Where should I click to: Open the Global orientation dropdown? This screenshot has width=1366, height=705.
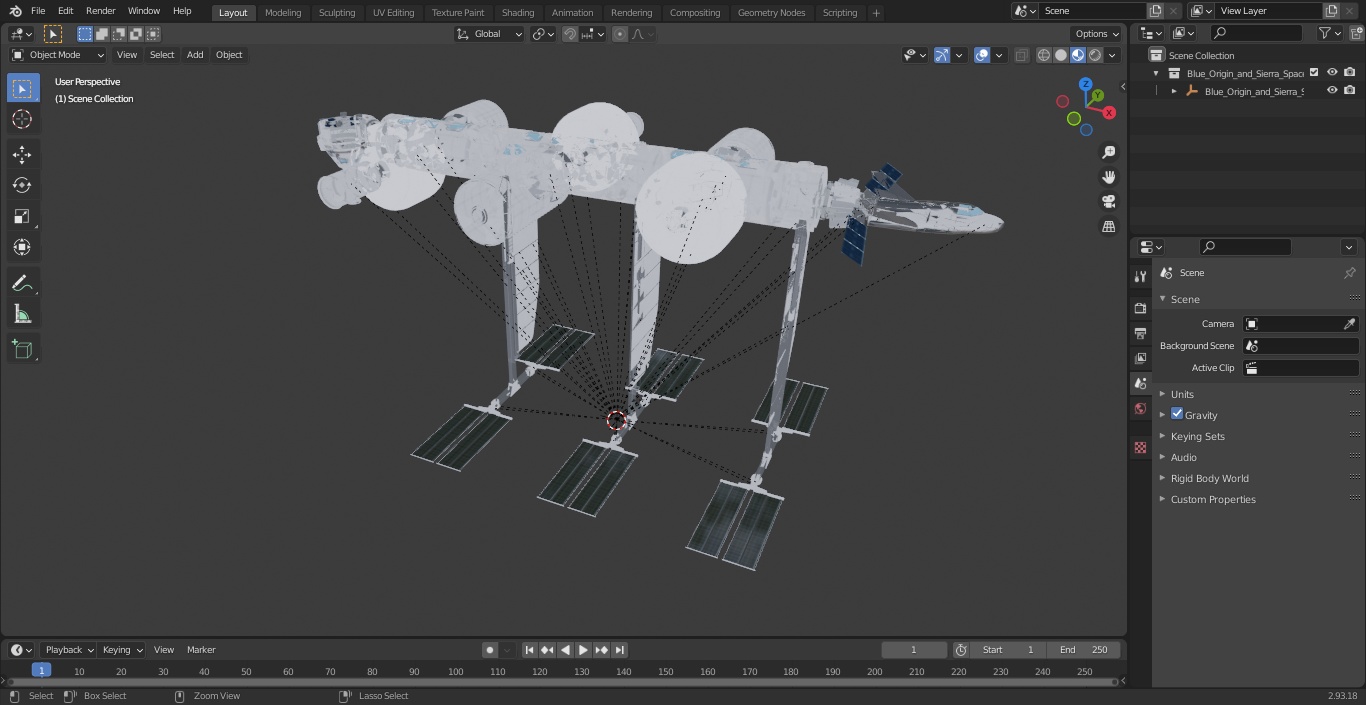click(x=490, y=34)
